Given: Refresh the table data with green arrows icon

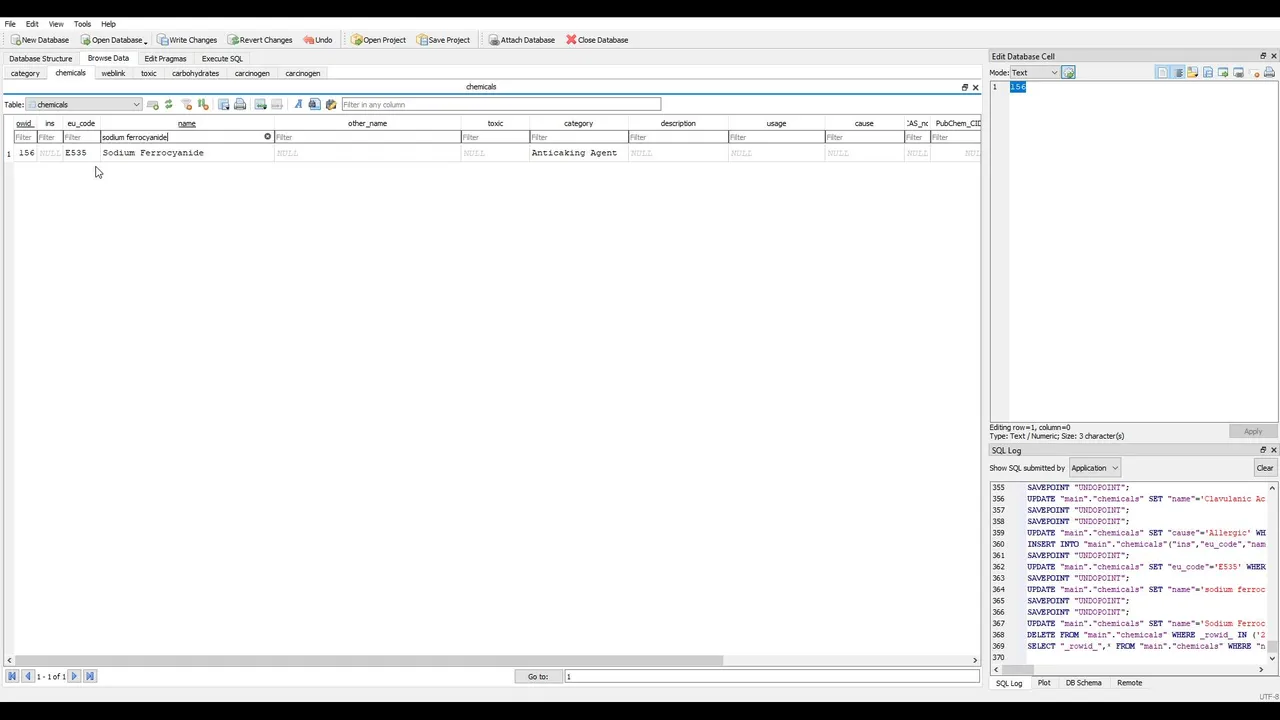Looking at the screenshot, I should tap(168, 104).
